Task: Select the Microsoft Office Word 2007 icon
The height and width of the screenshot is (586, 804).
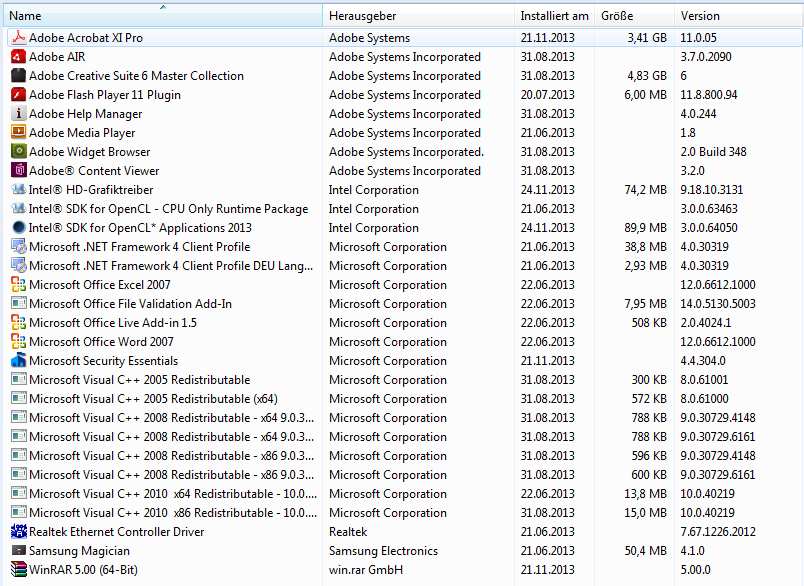Action: click(x=18, y=341)
